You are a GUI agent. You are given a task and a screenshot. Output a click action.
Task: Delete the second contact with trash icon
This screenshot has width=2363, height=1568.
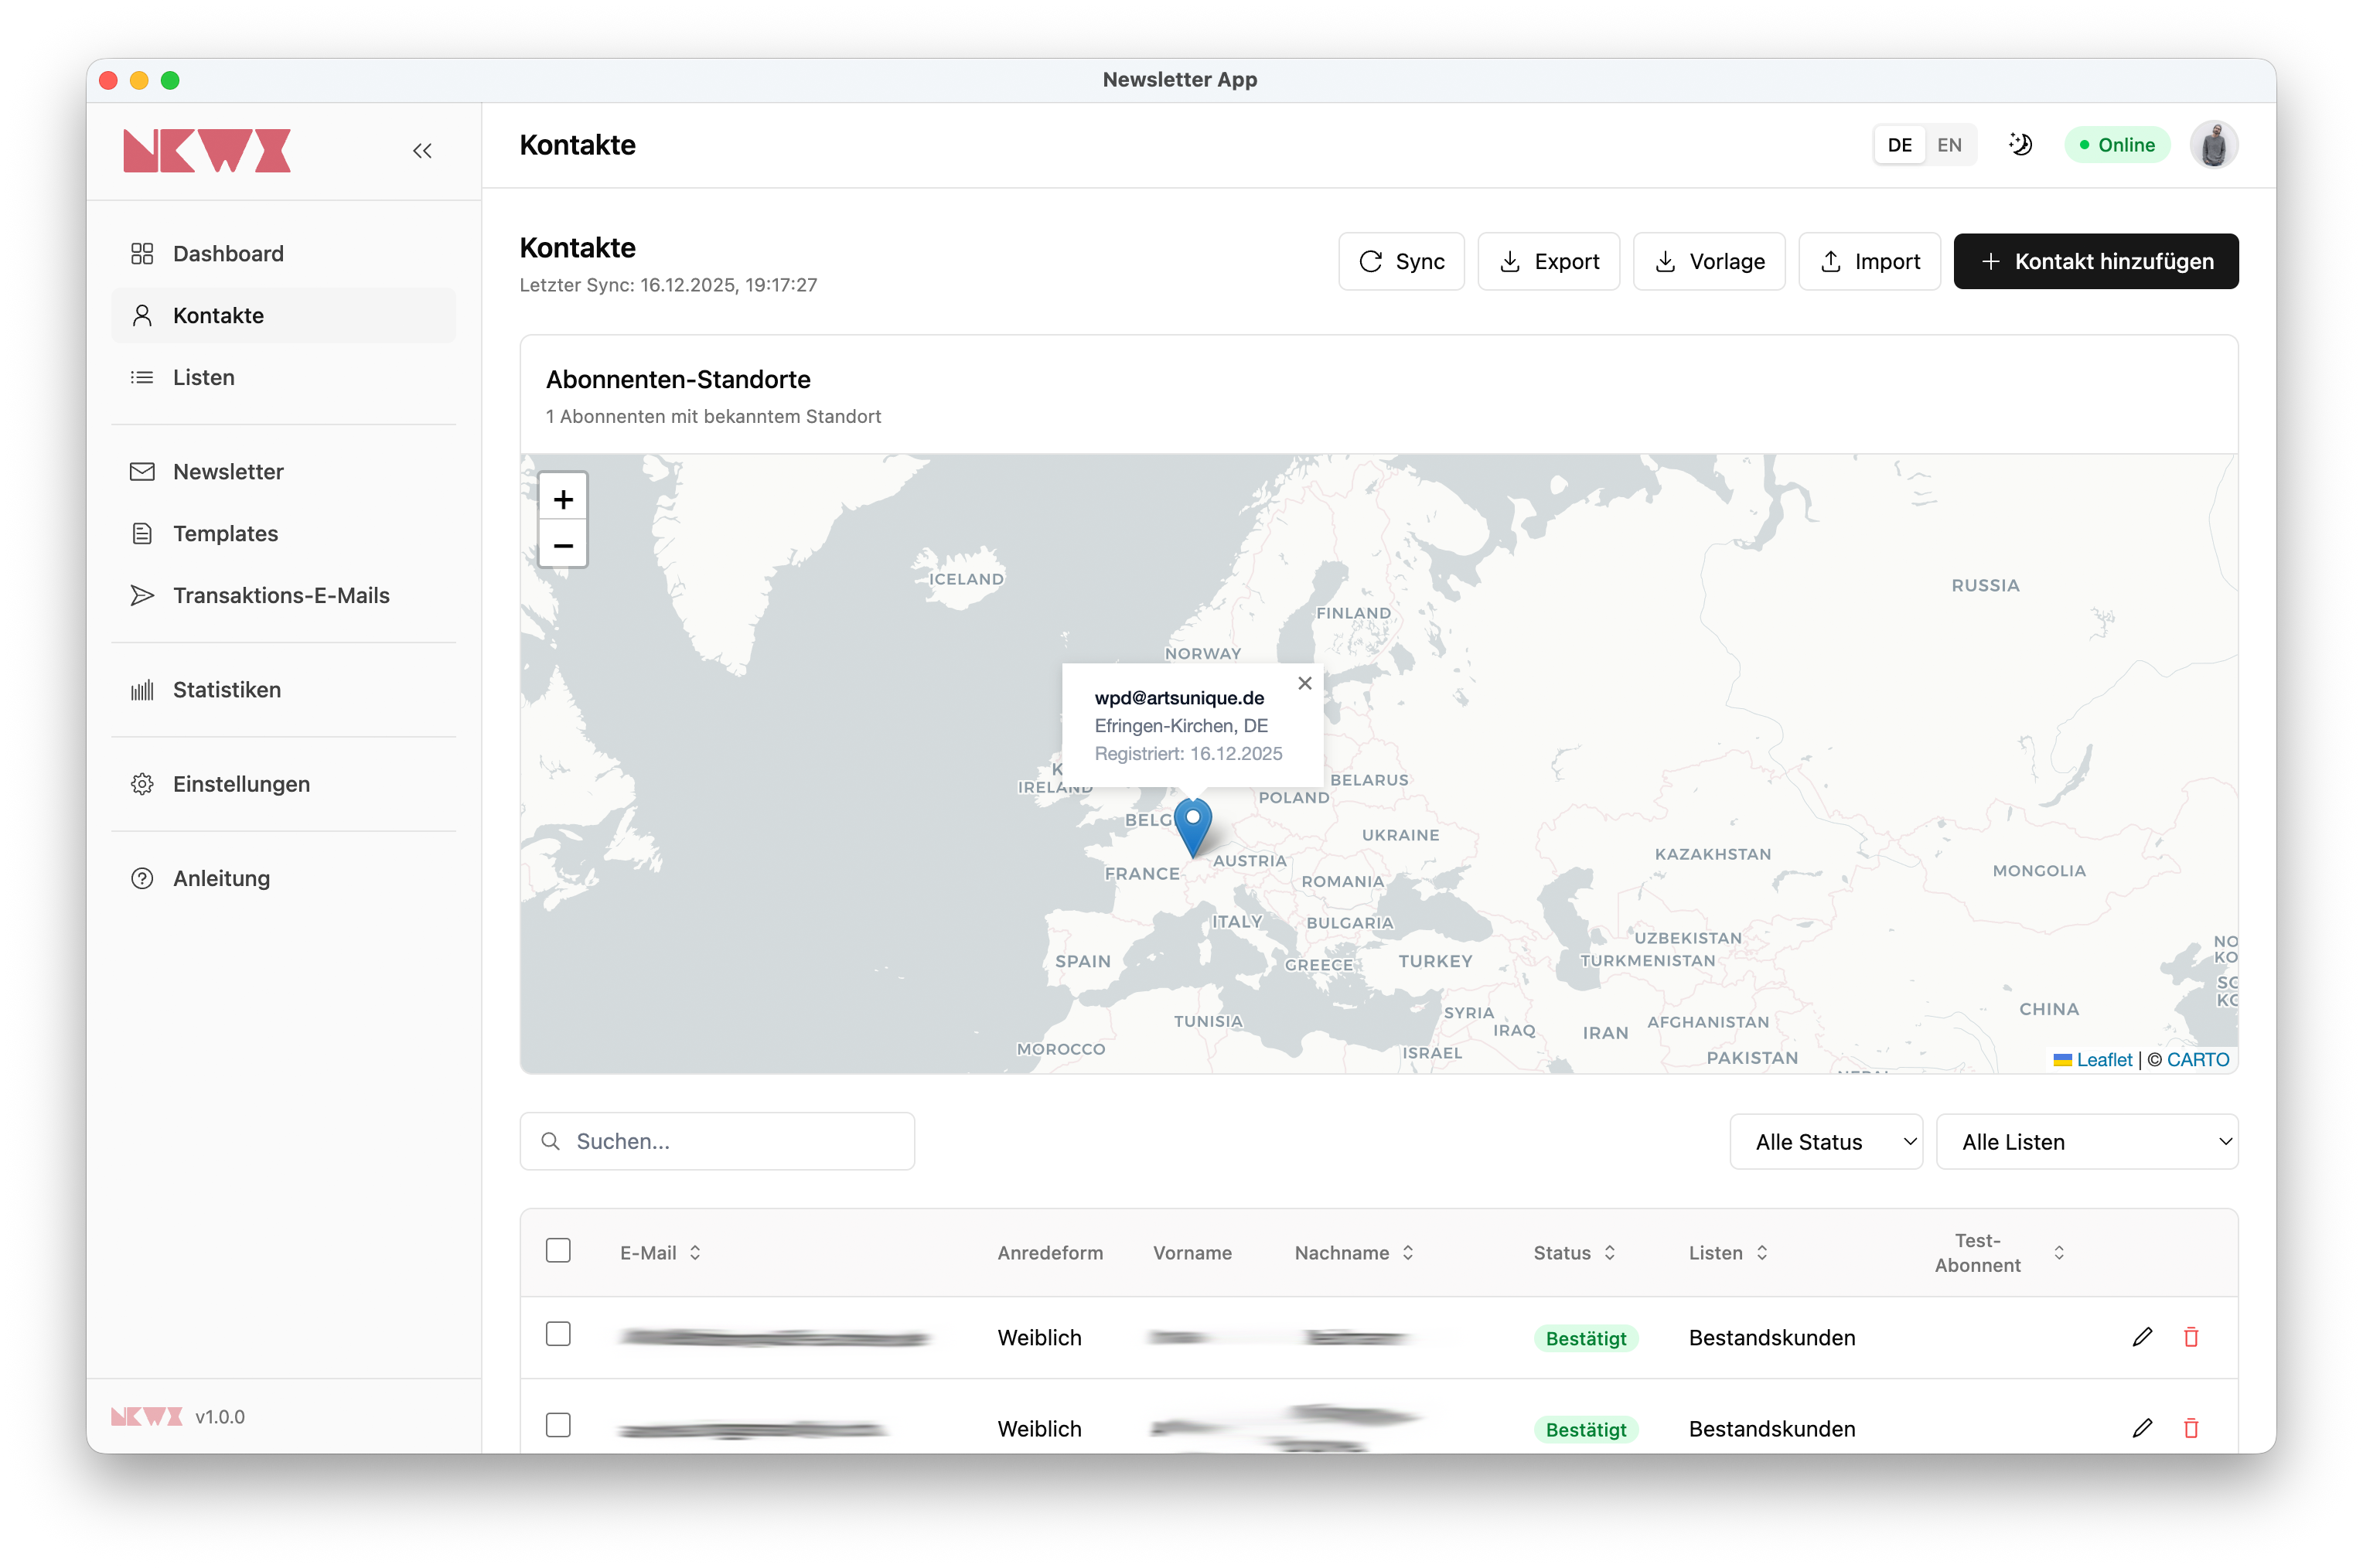coord(2190,1428)
